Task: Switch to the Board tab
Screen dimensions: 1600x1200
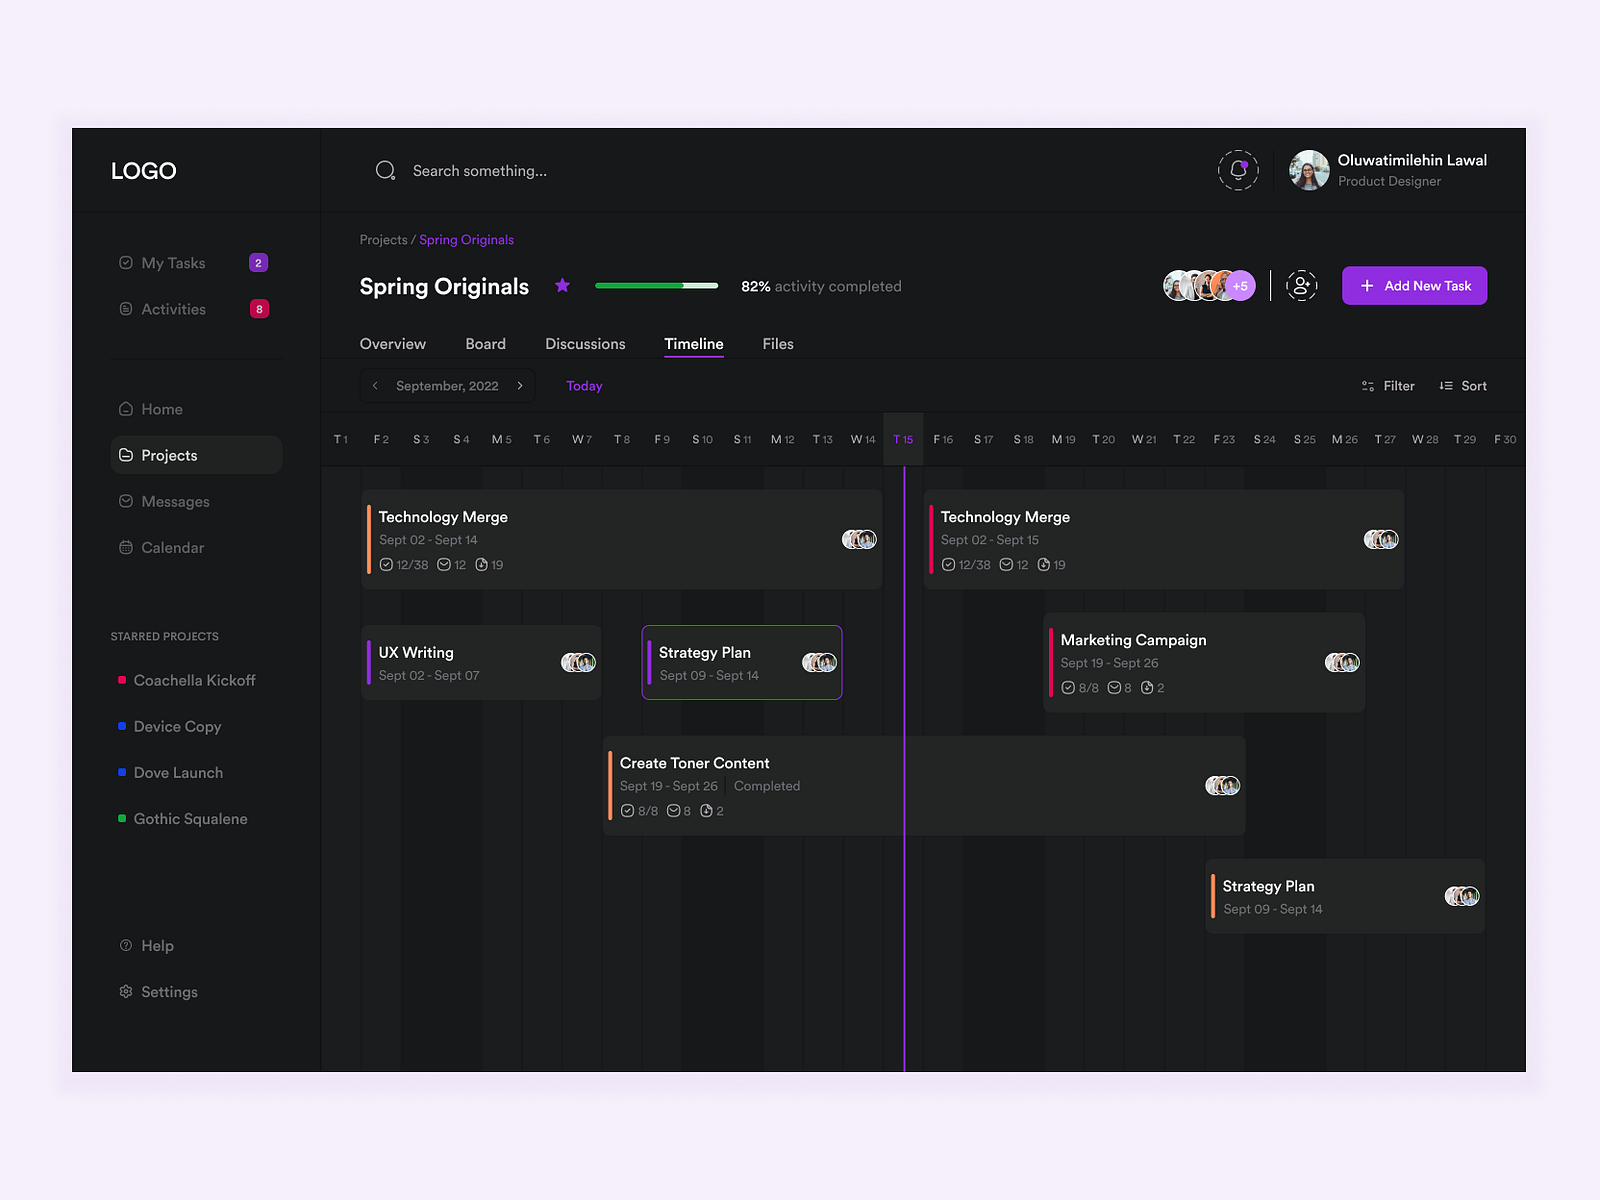Action: coord(486,343)
